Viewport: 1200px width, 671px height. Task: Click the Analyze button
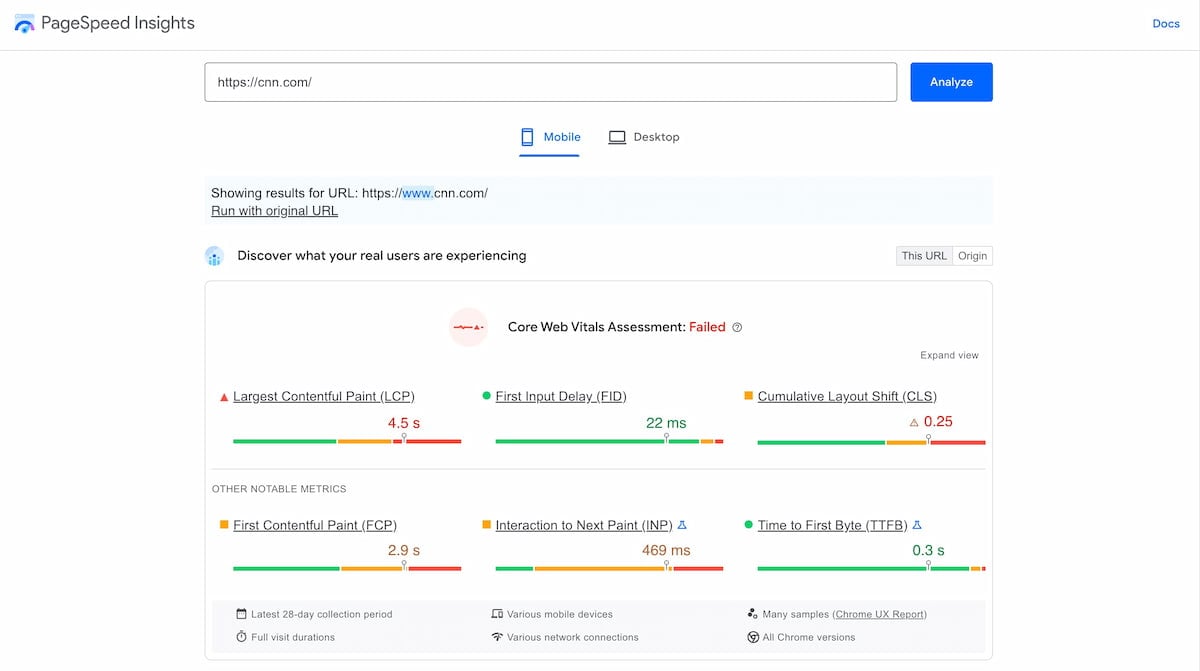[950, 81]
